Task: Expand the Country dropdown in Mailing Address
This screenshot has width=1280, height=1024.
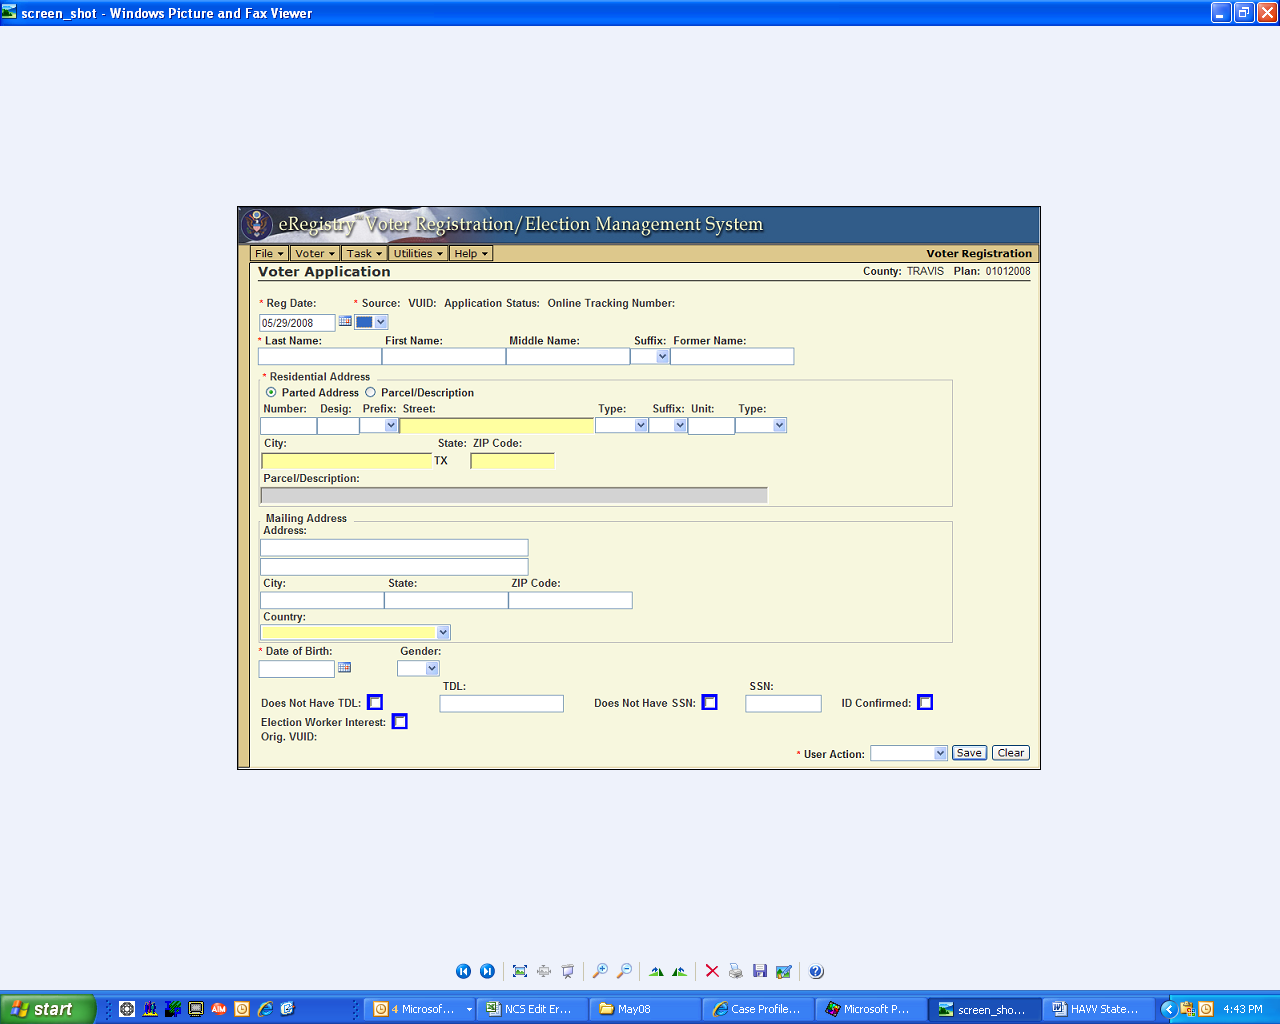Action: pos(356,632)
